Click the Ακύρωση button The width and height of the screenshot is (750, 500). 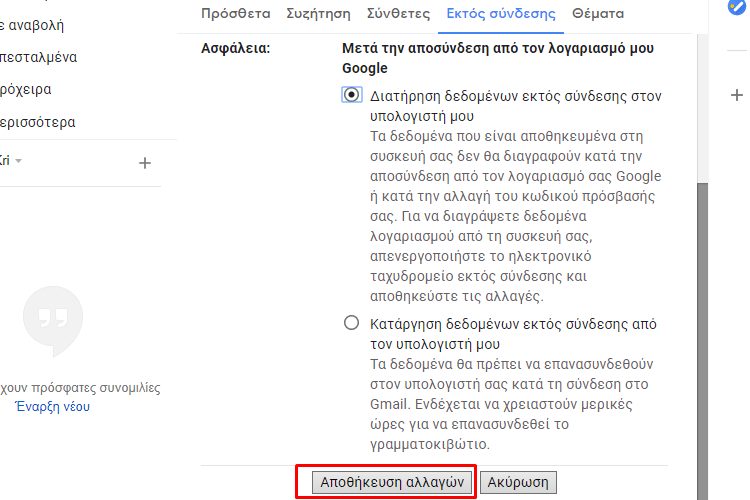(x=518, y=482)
